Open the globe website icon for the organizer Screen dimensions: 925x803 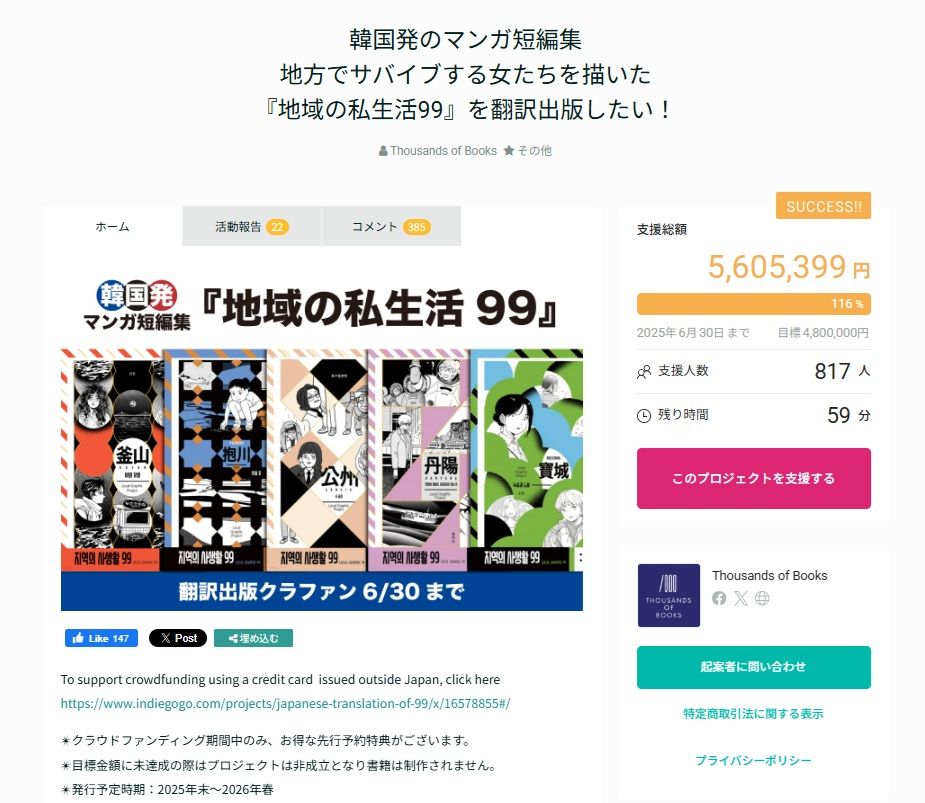pyautogui.click(x=762, y=598)
